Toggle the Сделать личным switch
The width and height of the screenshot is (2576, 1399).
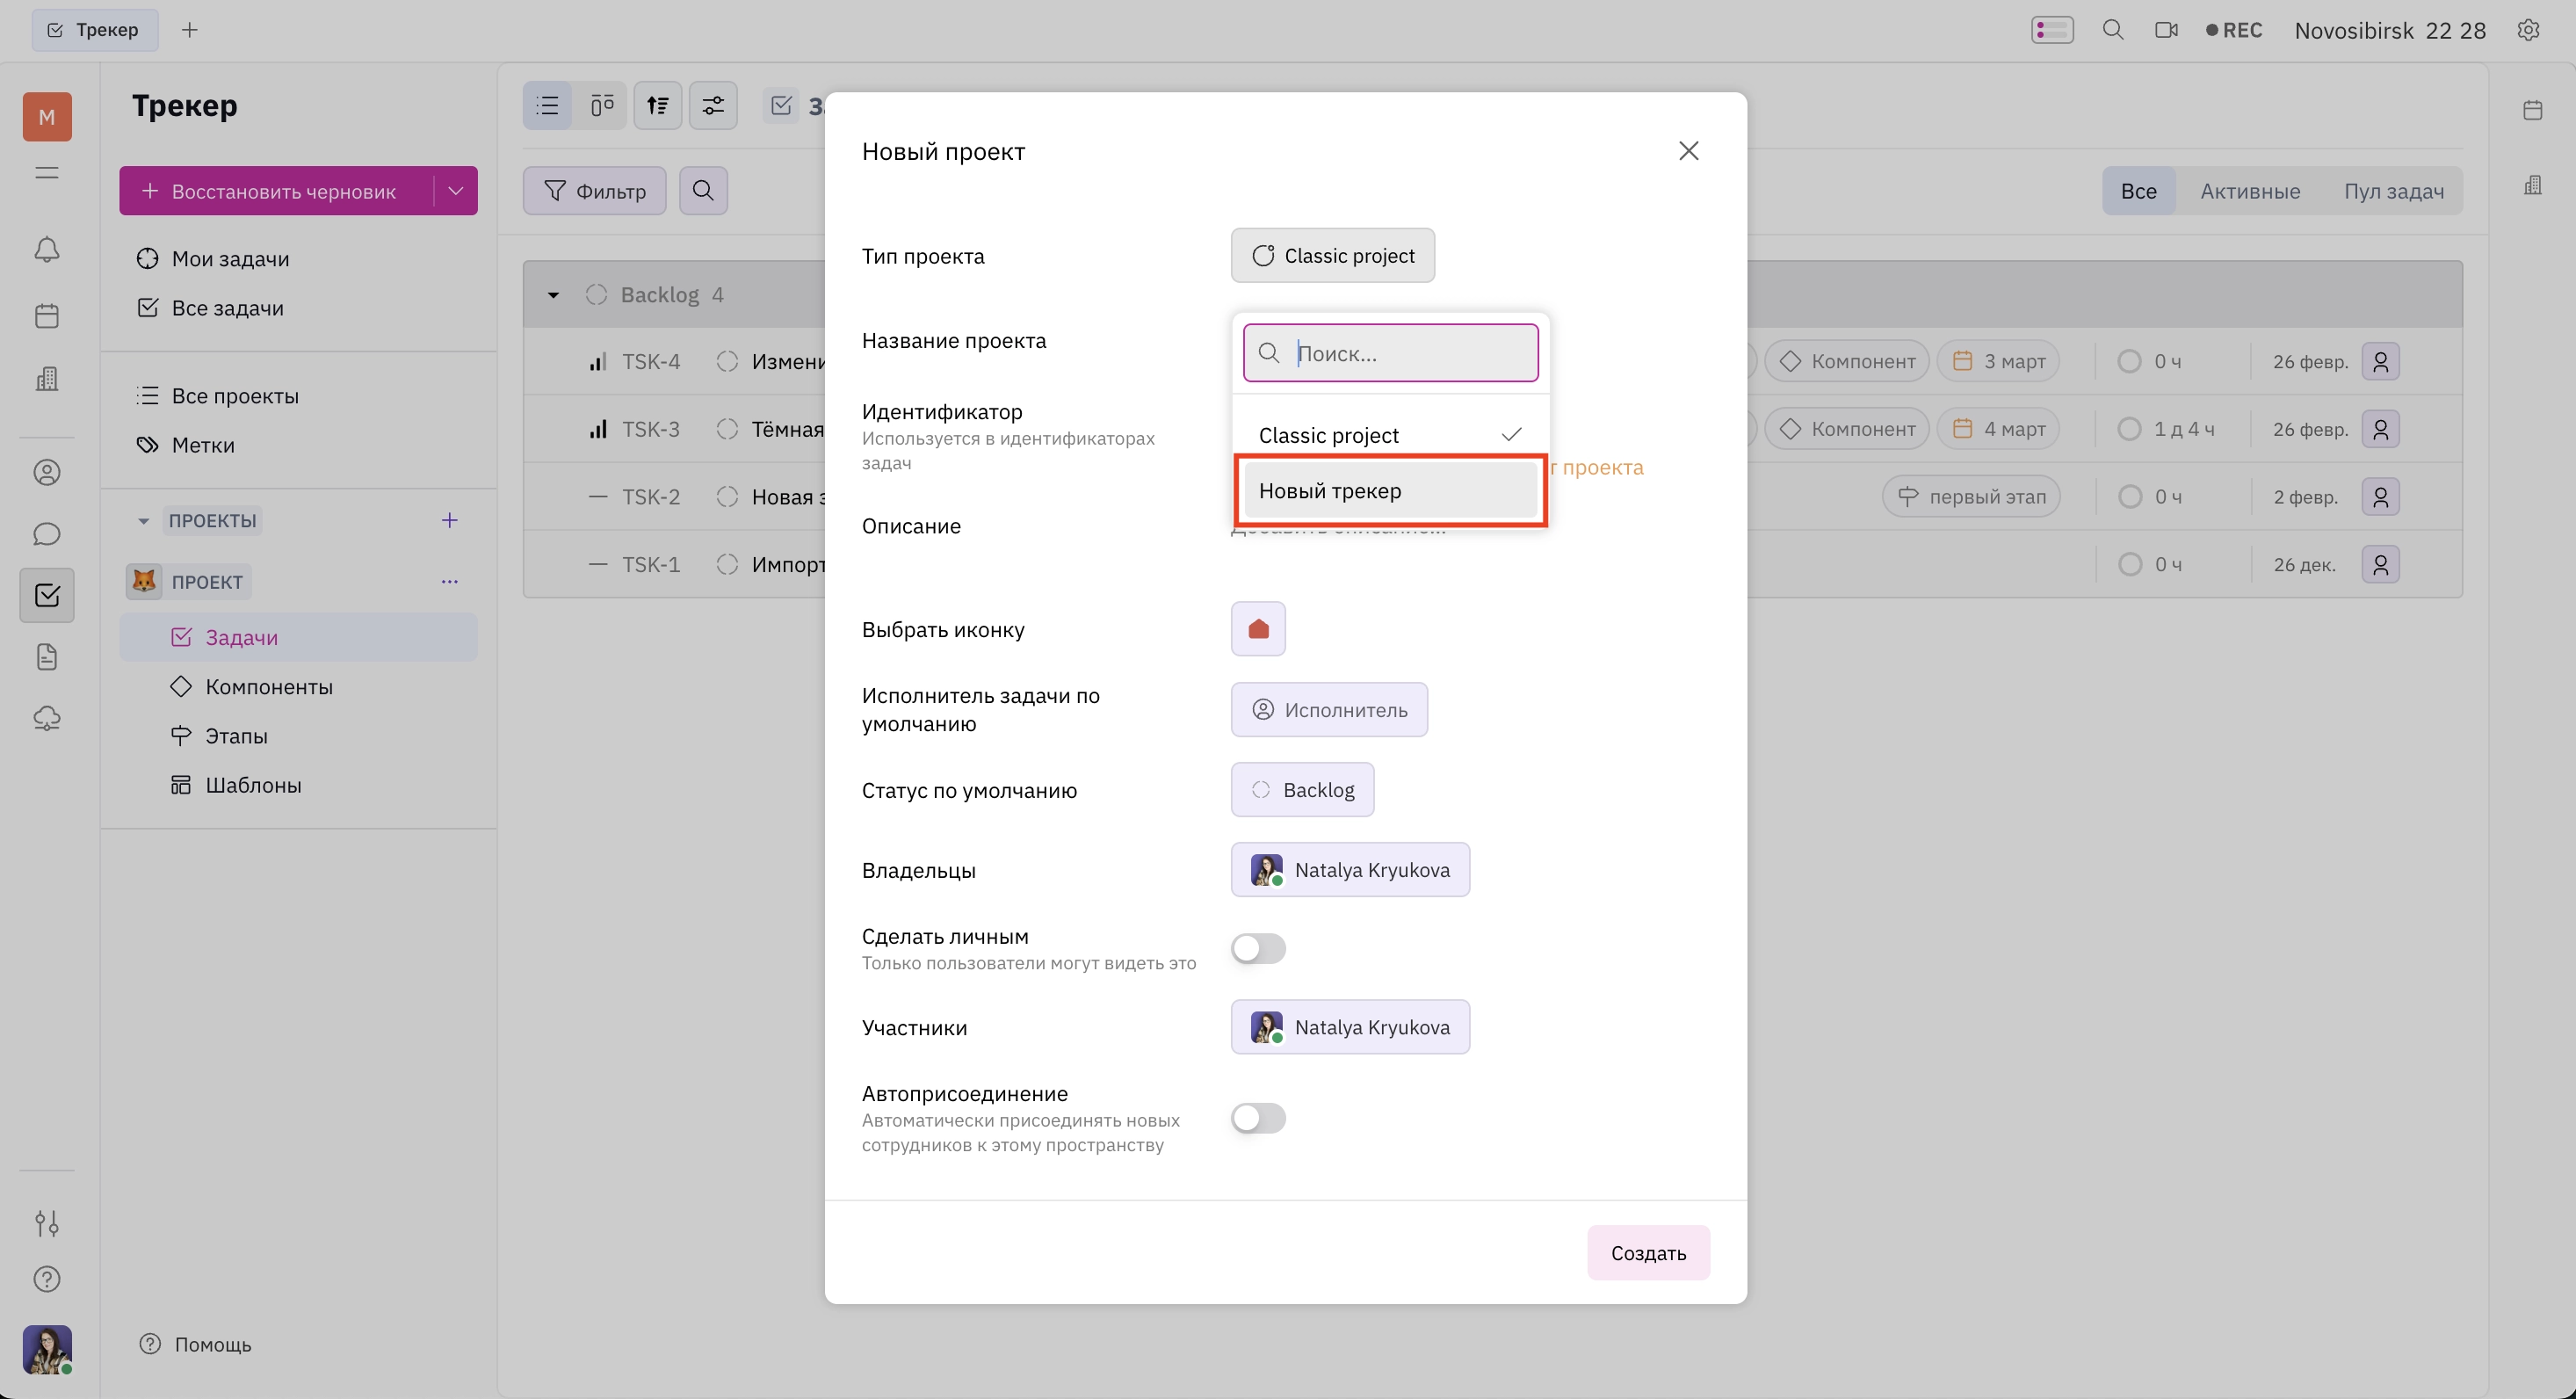tap(1258, 948)
